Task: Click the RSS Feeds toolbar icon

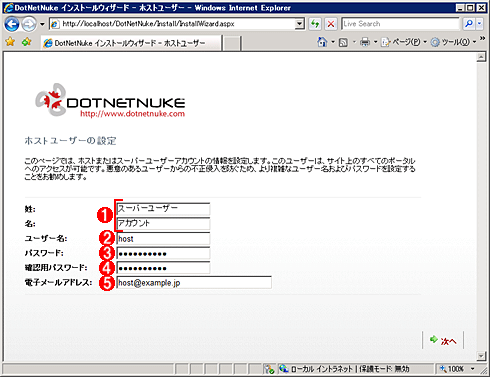Action: [343, 42]
